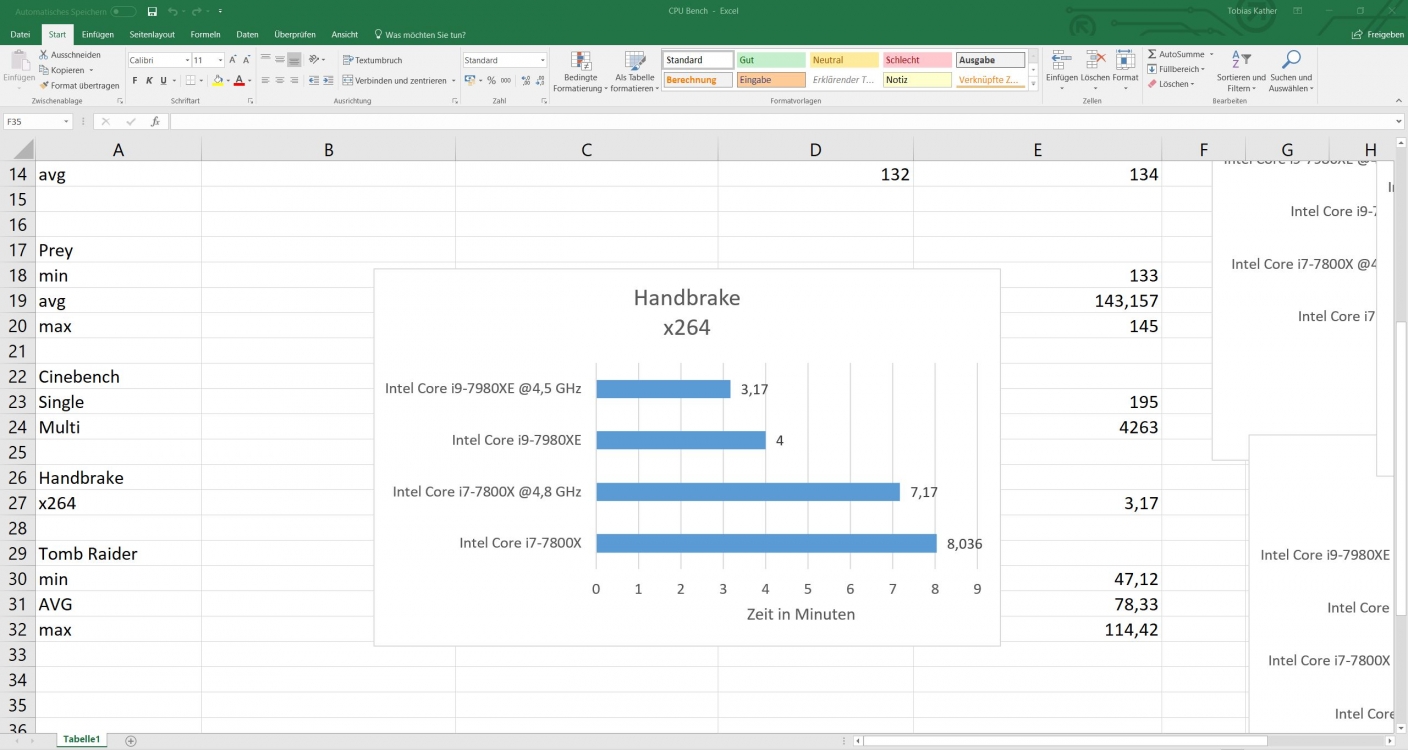The height and width of the screenshot is (750, 1408).
Task: Open the Calibri font name dropdown
Action: (x=187, y=60)
